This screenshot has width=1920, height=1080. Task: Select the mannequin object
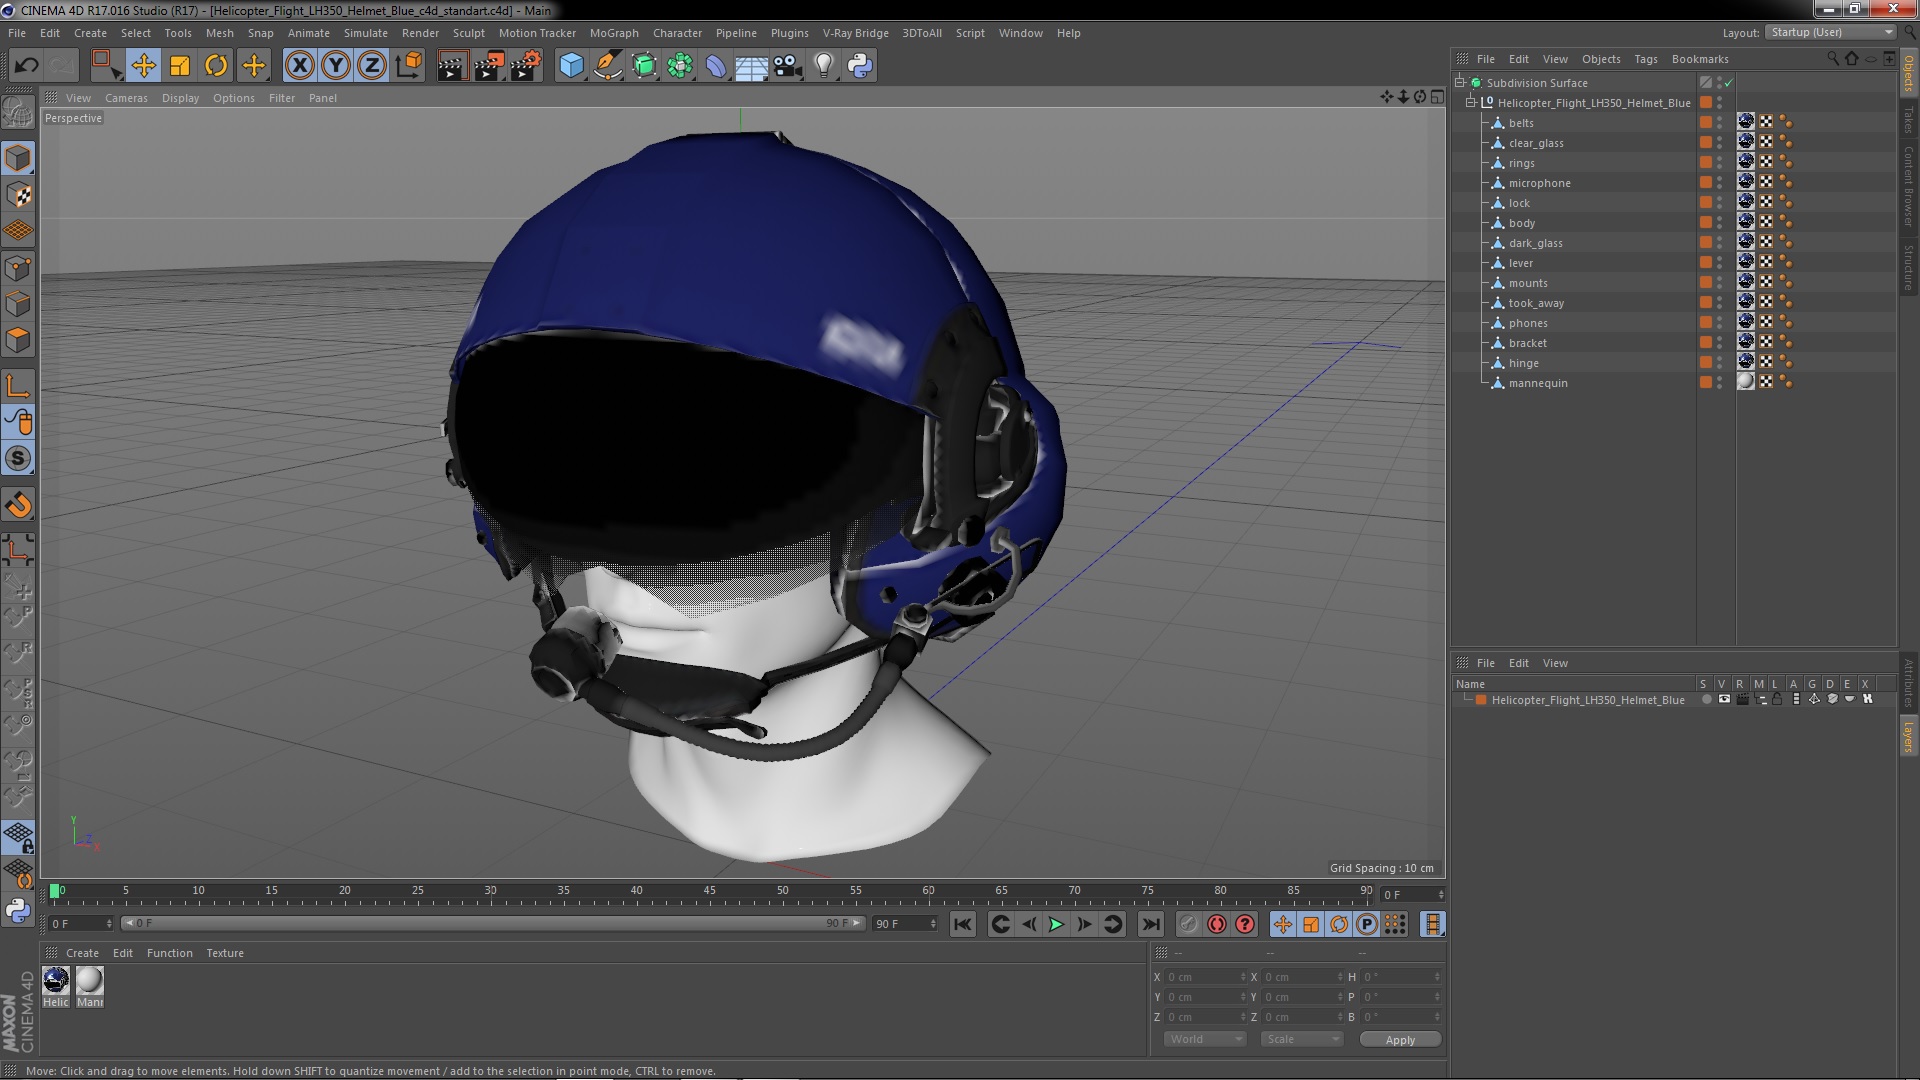coord(1538,383)
